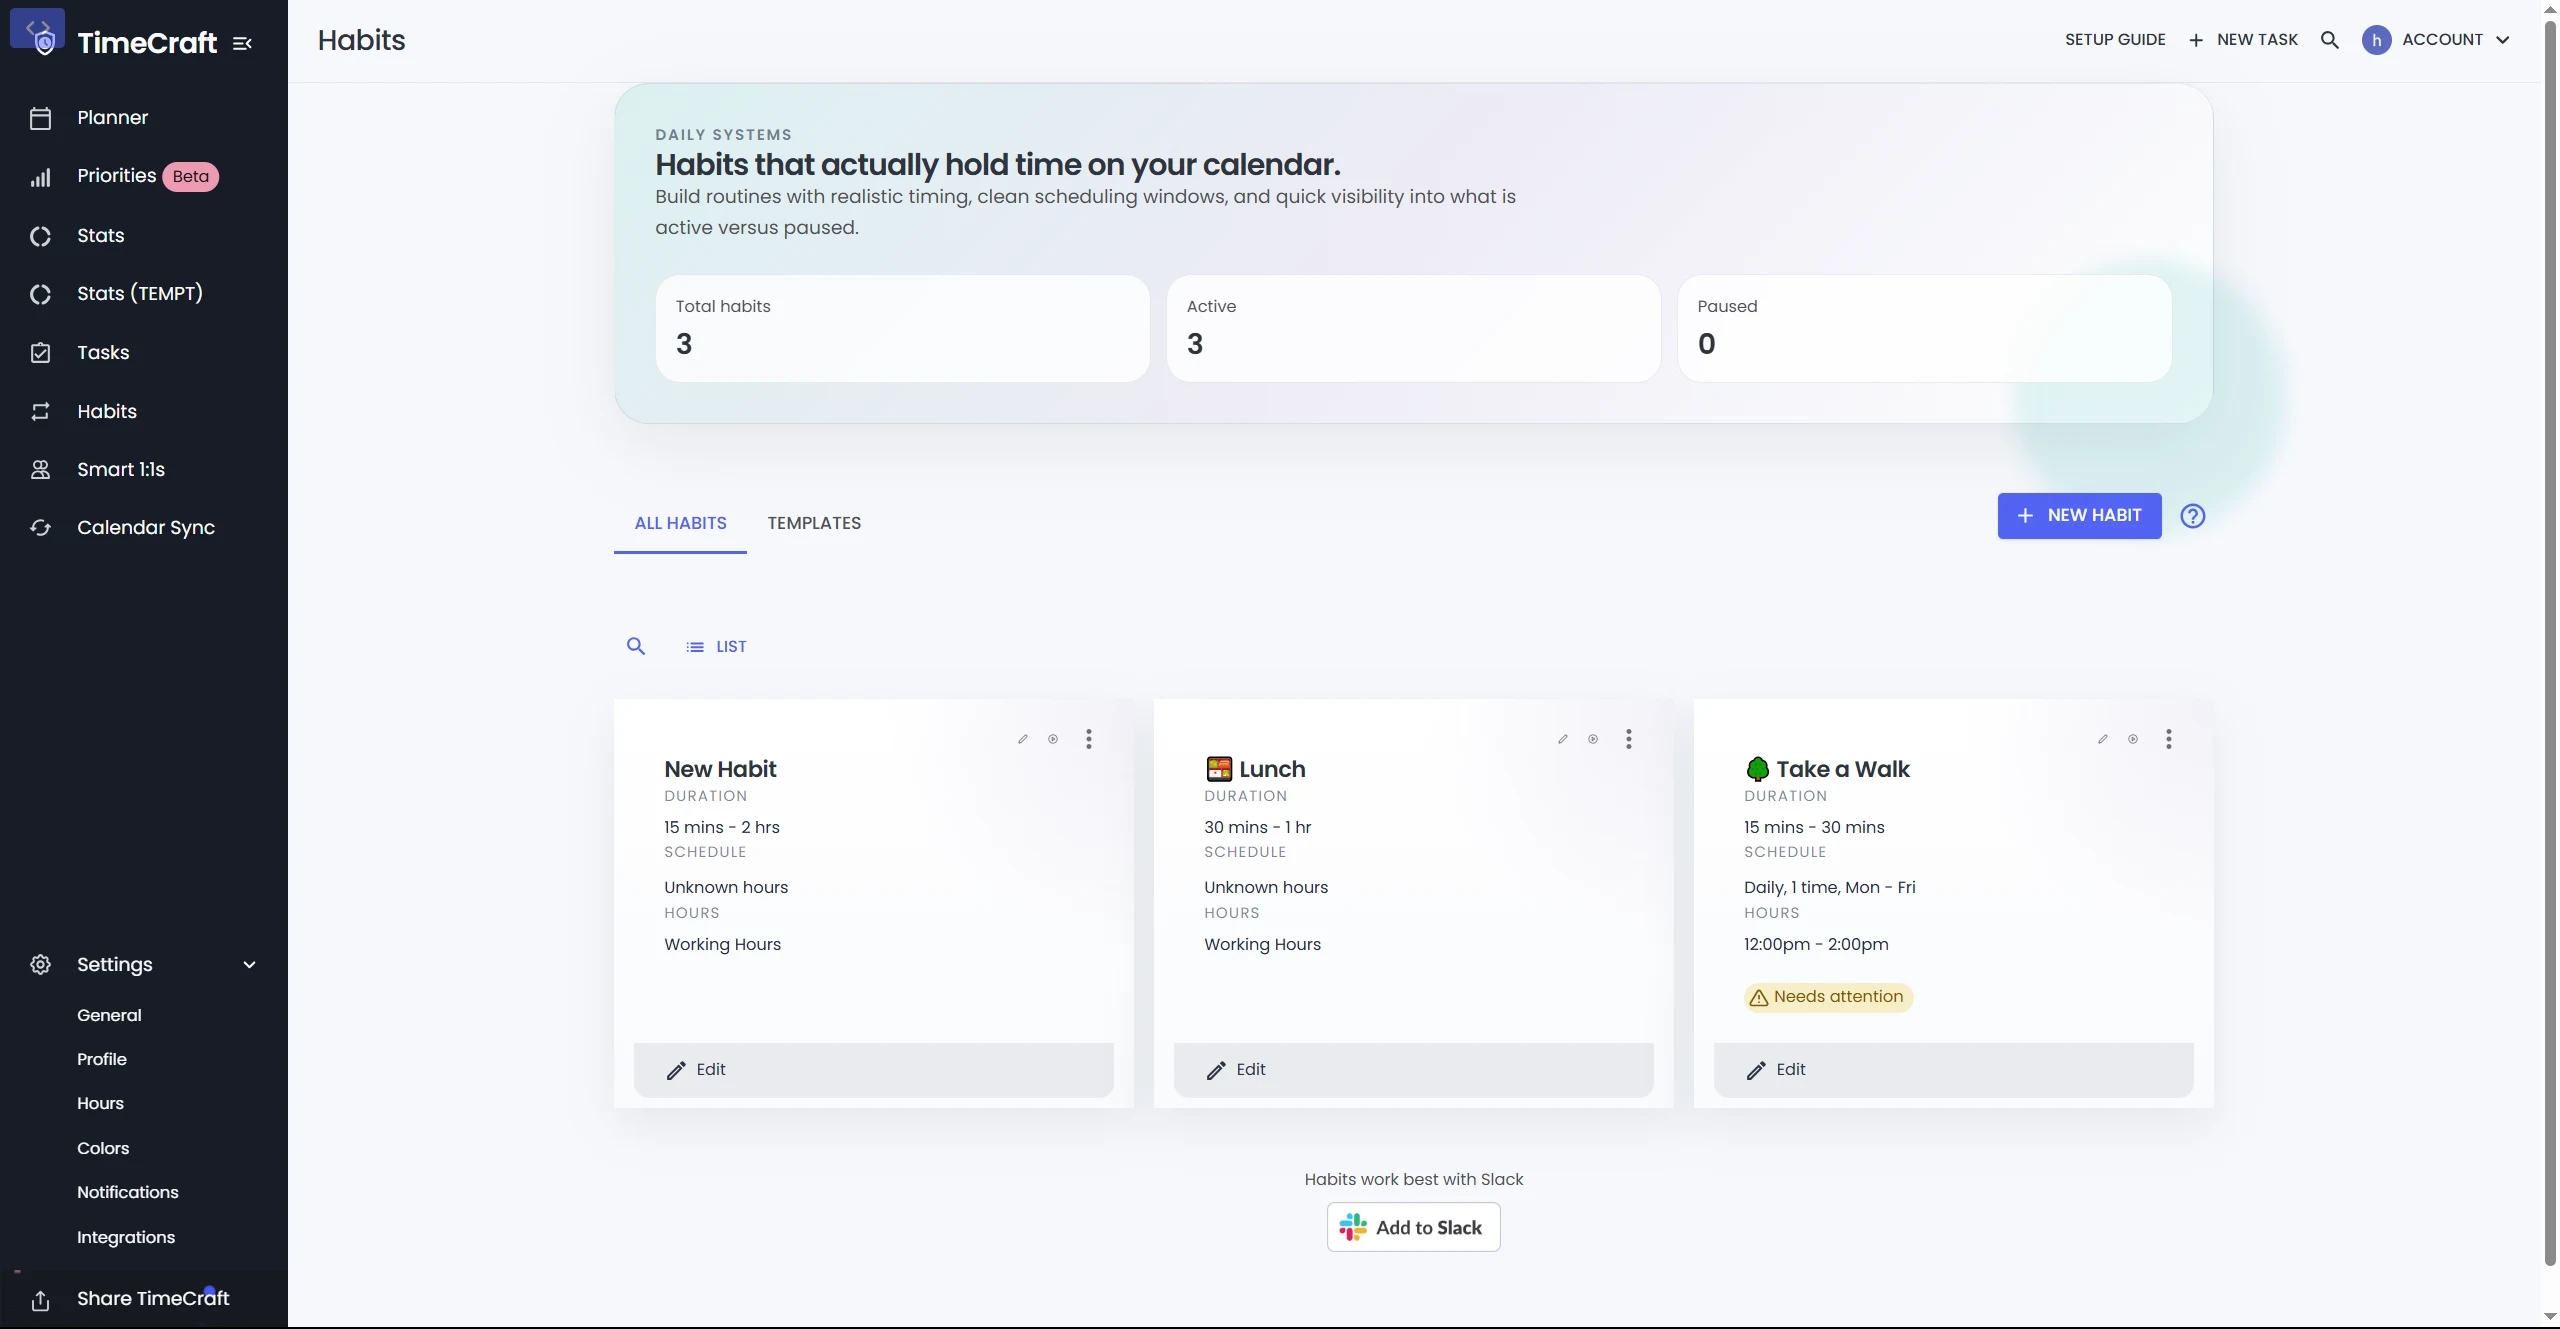This screenshot has height=1329, width=2560.
Task: Click the Habits repeat icon in sidebar
Action: click(x=40, y=412)
